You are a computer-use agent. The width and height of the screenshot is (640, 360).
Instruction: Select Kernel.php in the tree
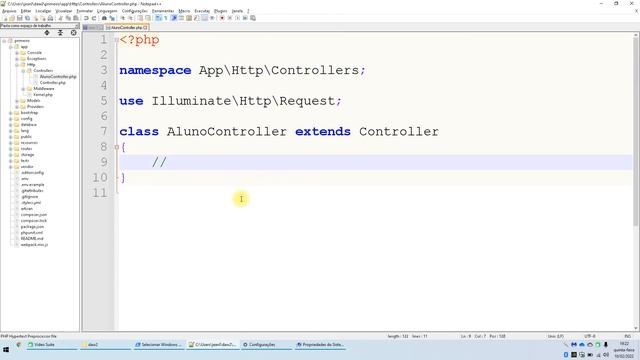coord(43,95)
